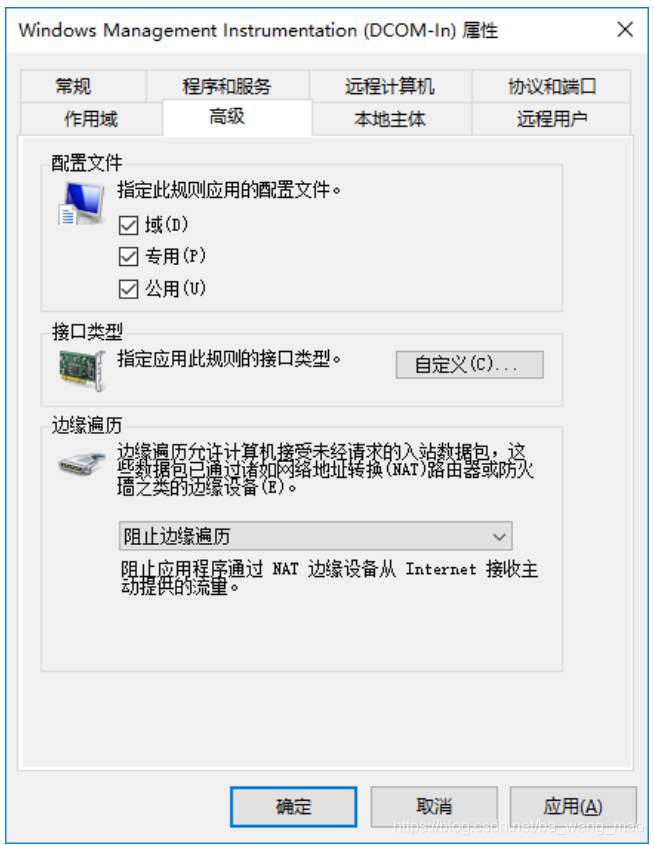Disable the 公用(U) public profile checkbox
The image size is (654, 845).
point(128,289)
